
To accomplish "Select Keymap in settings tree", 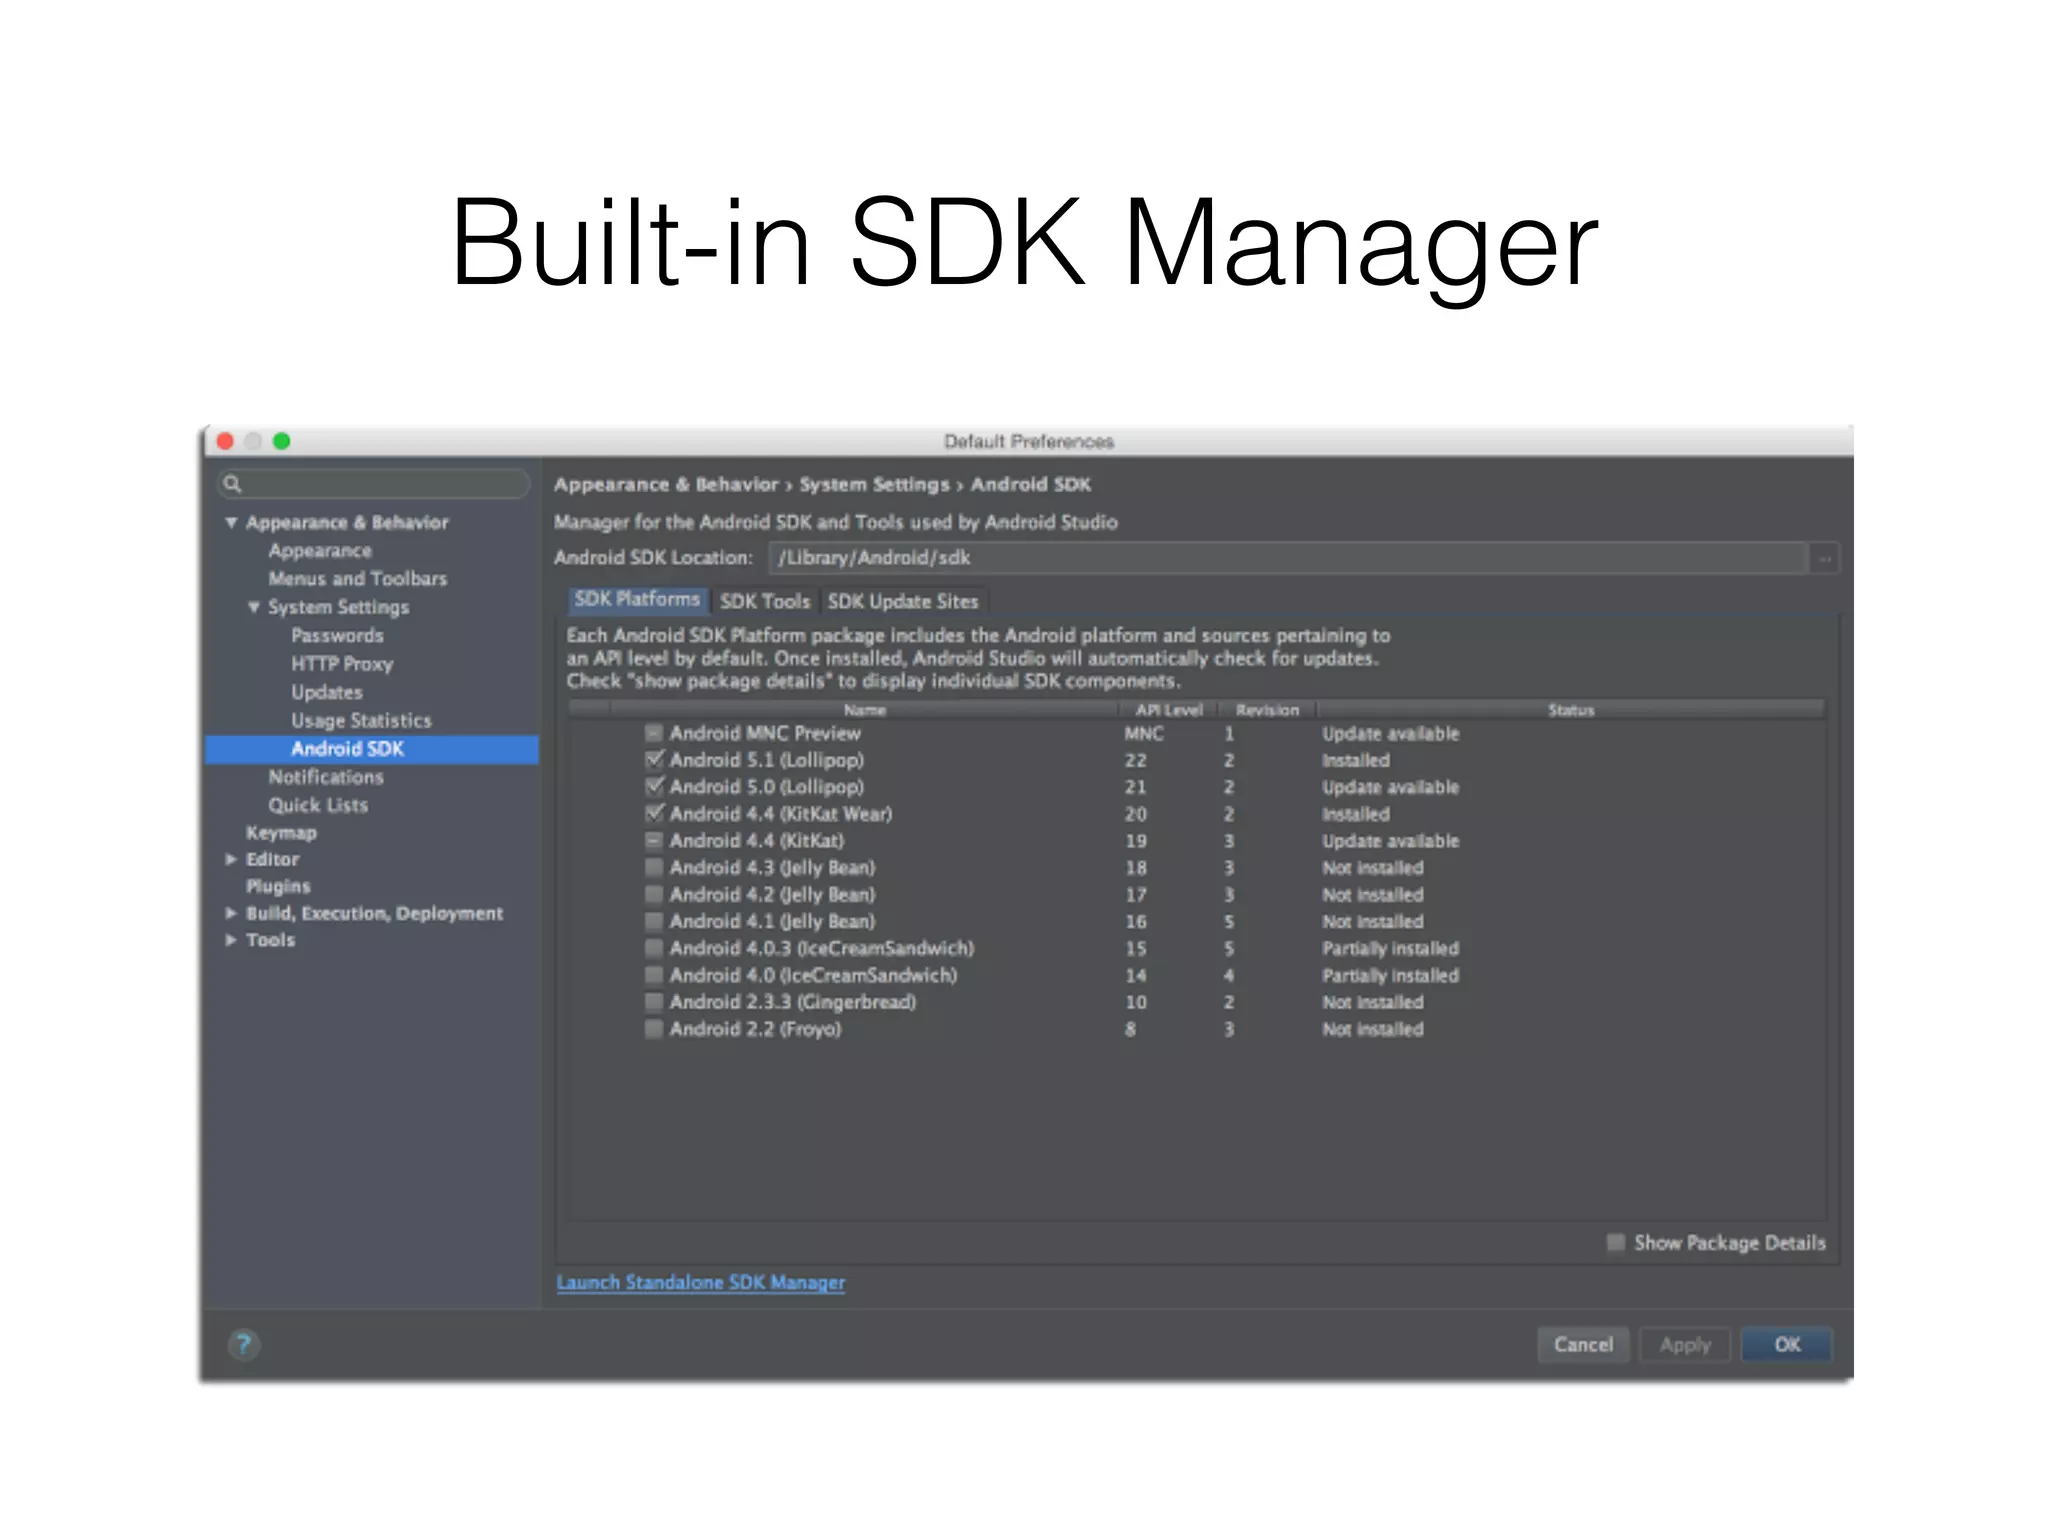I will click(x=281, y=832).
